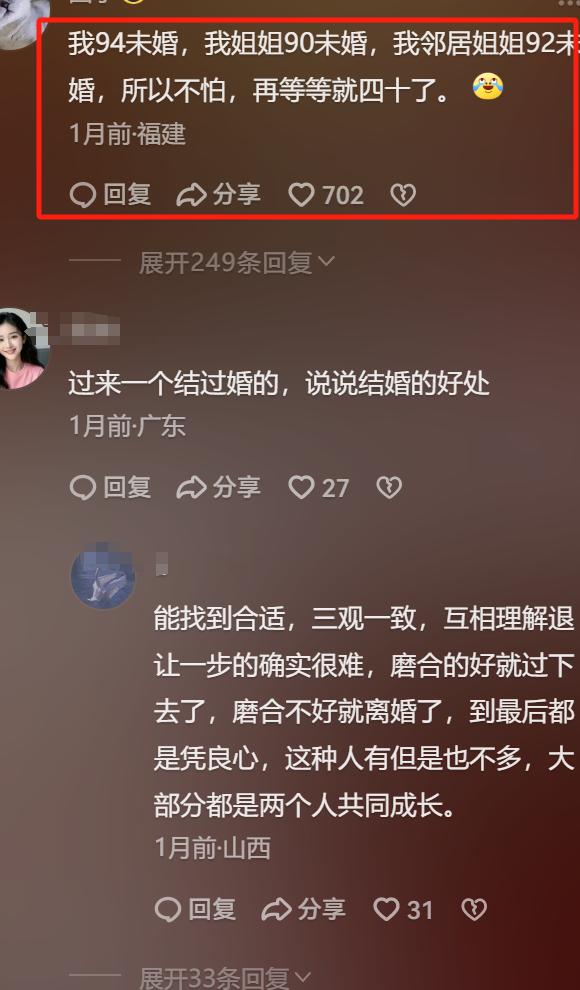
Task: Share the Guangdong comment about marriage benefits
Action: pos(218,487)
